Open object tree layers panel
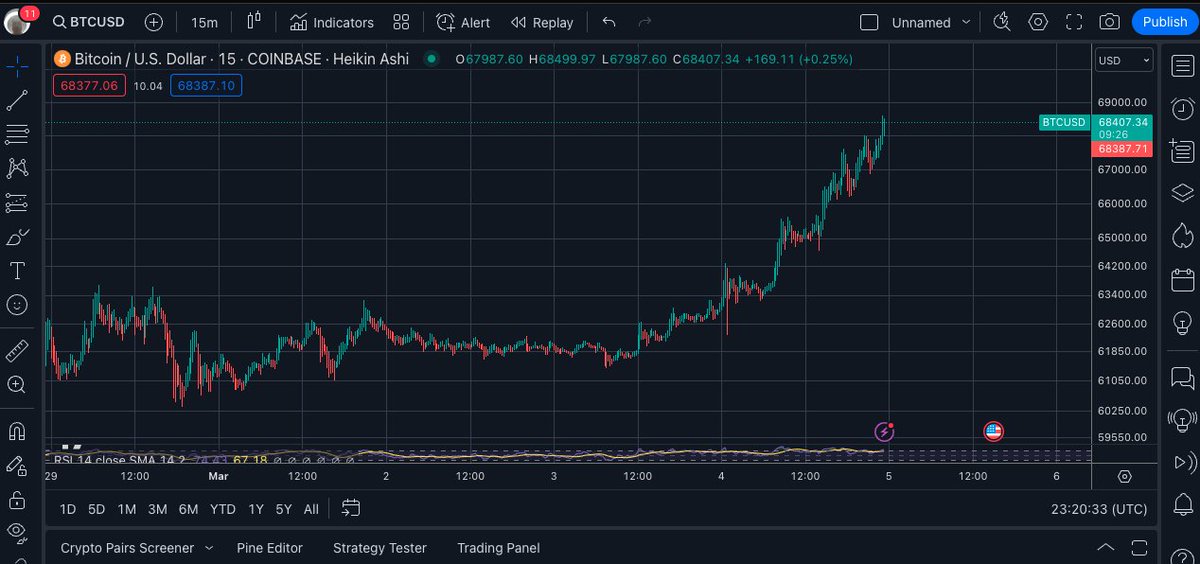Viewport: 1200px width, 564px height. pyautogui.click(x=1183, y=193)
